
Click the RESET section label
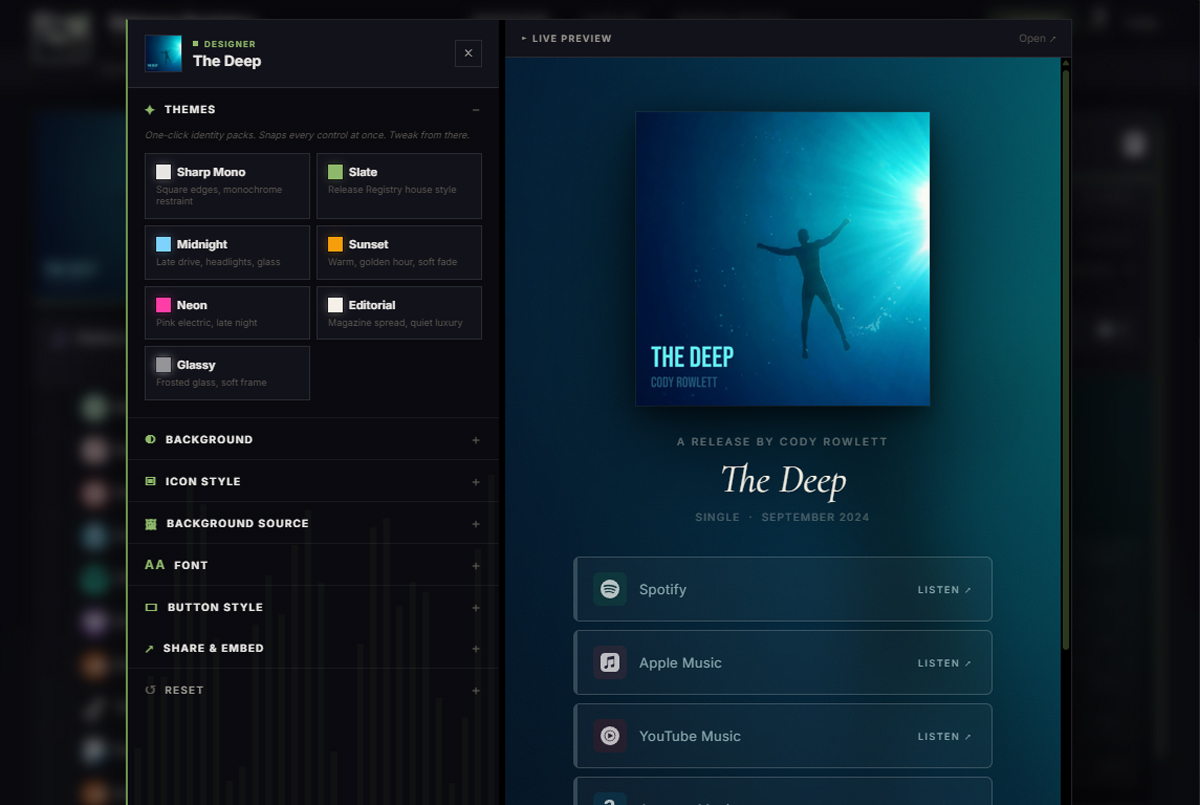pos(185,691)
